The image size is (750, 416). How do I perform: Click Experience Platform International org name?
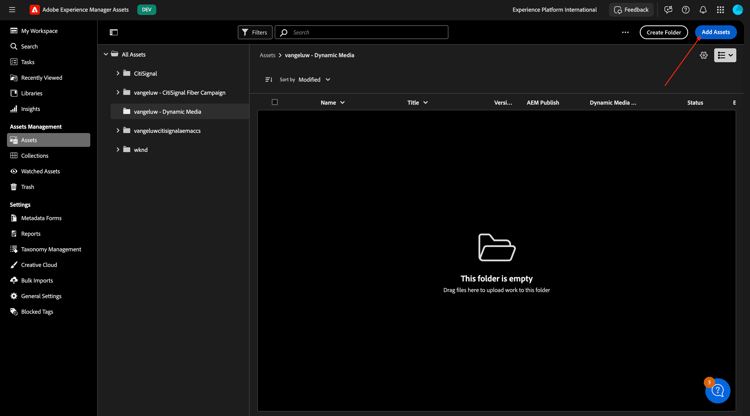coord(554,10)
